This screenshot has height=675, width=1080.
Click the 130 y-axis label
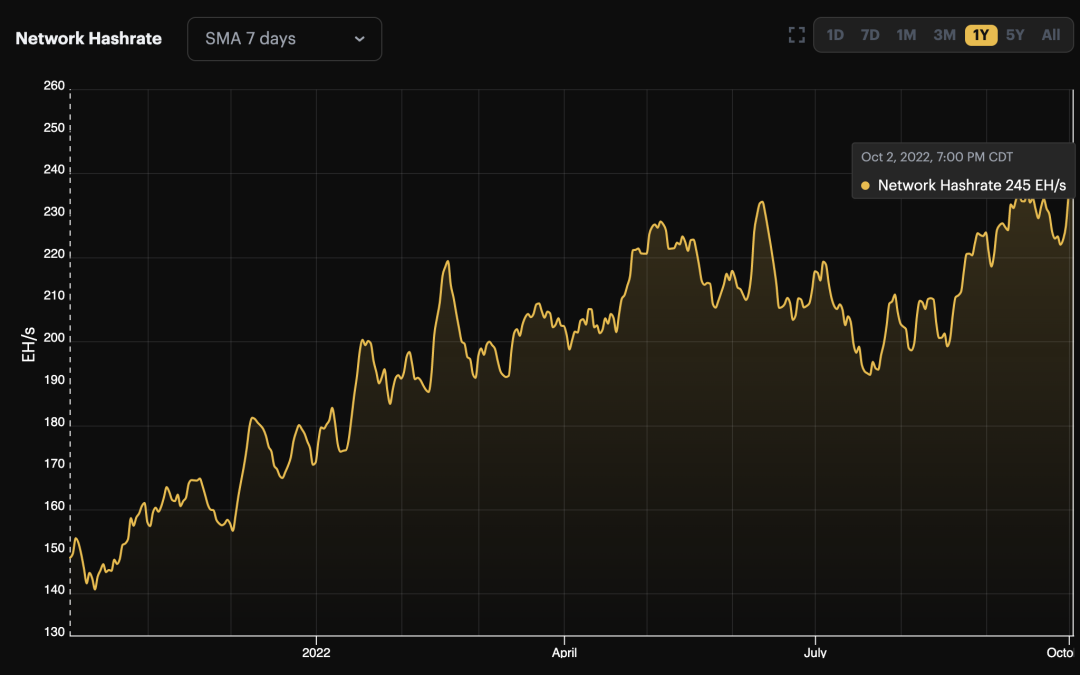click(54, 632)
